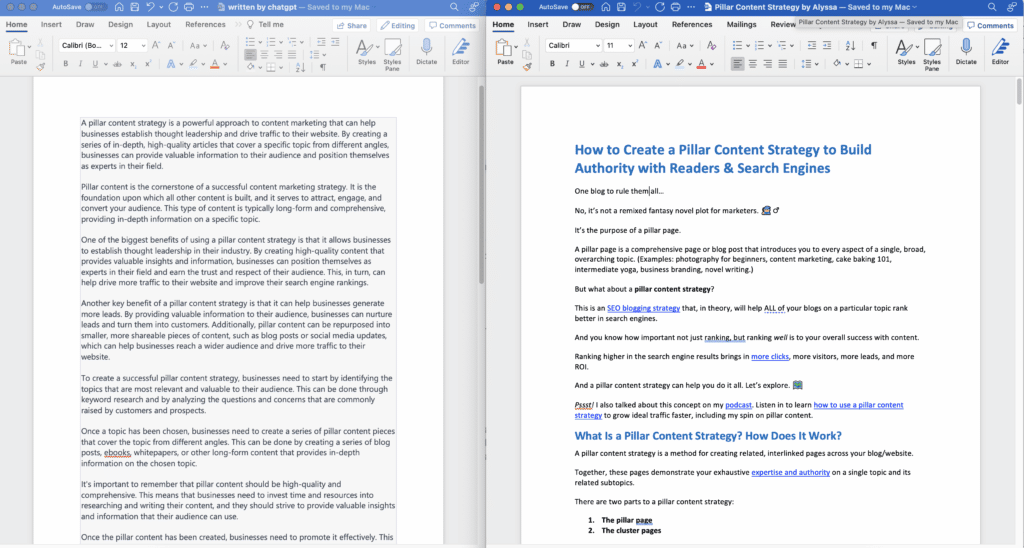Viewport: 1024px width, 548px height.
Task: Click Search magnifier in the chatgpt document title bar
Action: point(451,6)
